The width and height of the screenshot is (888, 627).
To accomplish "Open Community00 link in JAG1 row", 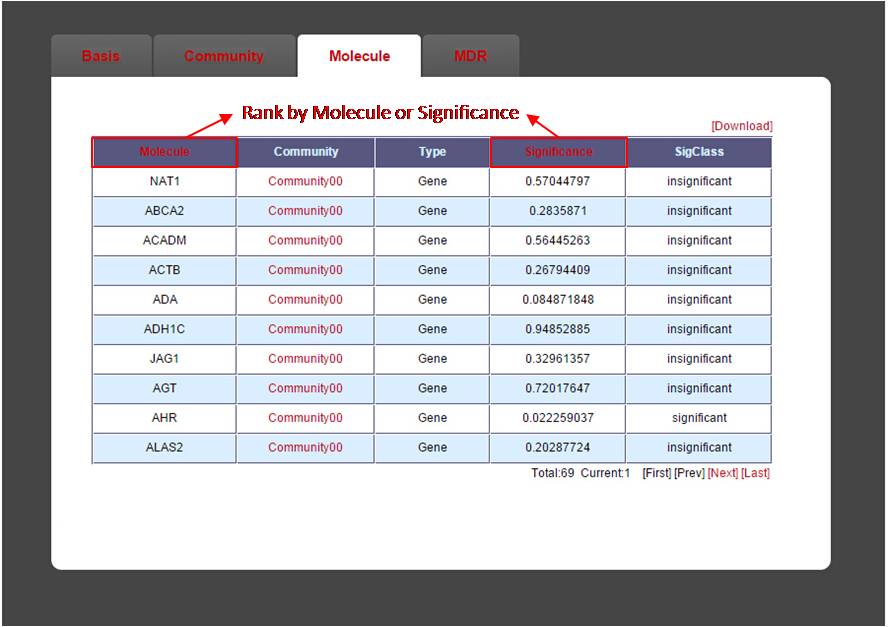I will [x=305, y=359].
